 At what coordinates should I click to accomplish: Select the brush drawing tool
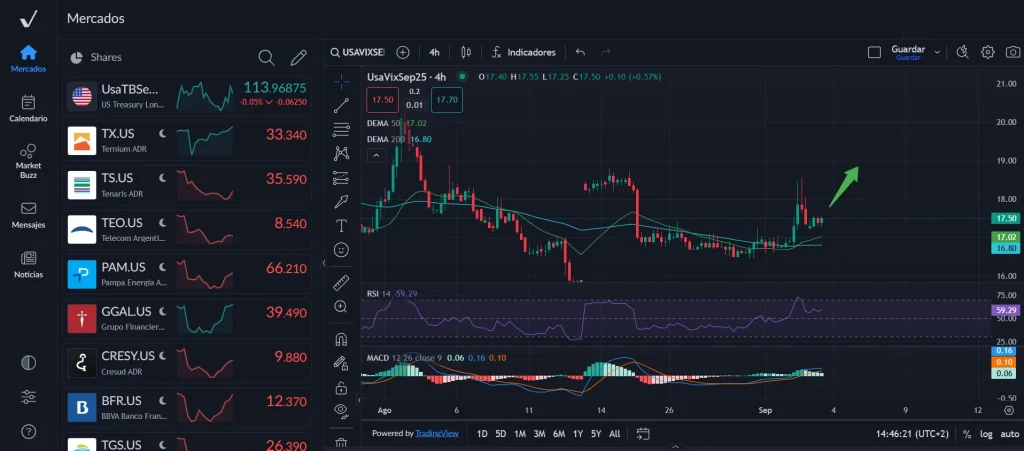pos(341,202)
